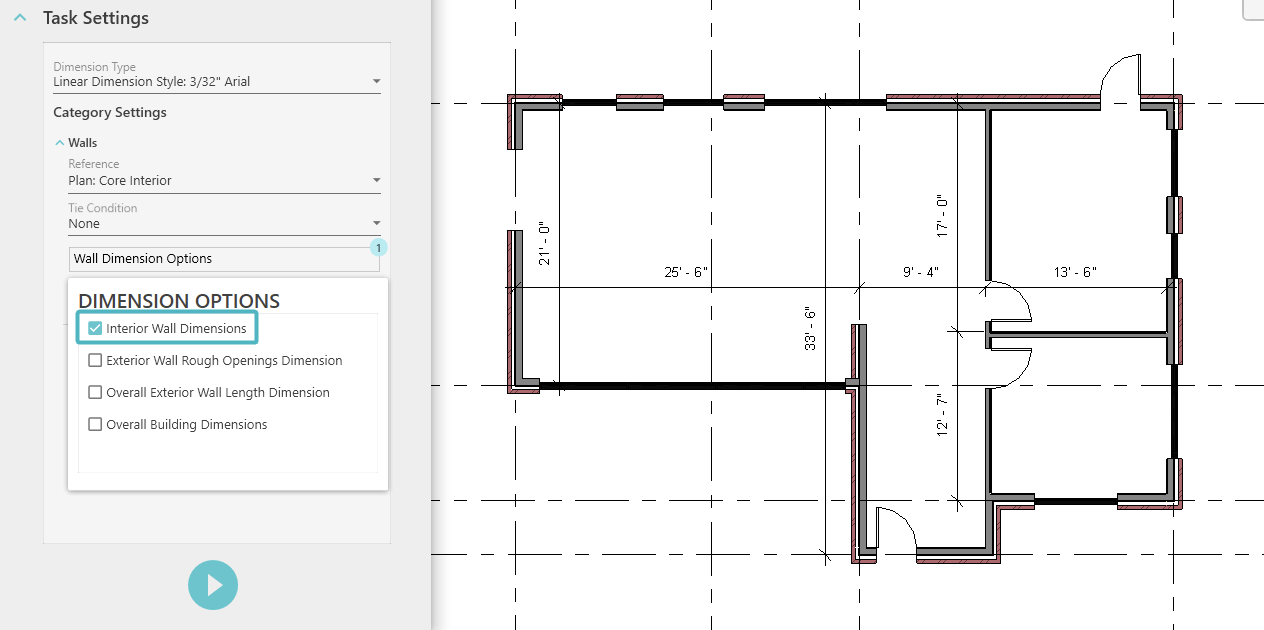The width and height of the screenshot is (1264, 630).
Task: Click the Wall Dimension Options field
Action: (224, 258)
